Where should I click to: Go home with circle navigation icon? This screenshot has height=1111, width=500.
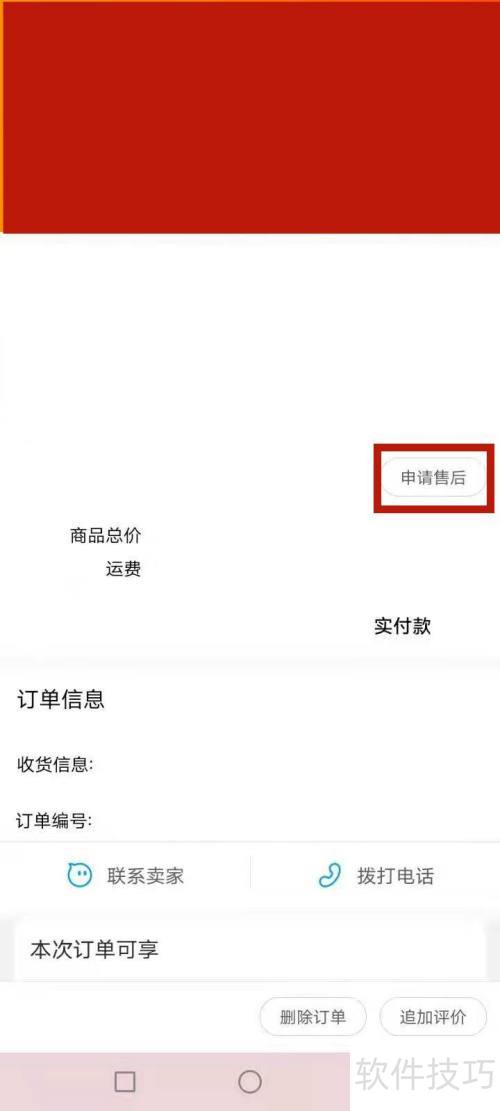pos(250,1081)
